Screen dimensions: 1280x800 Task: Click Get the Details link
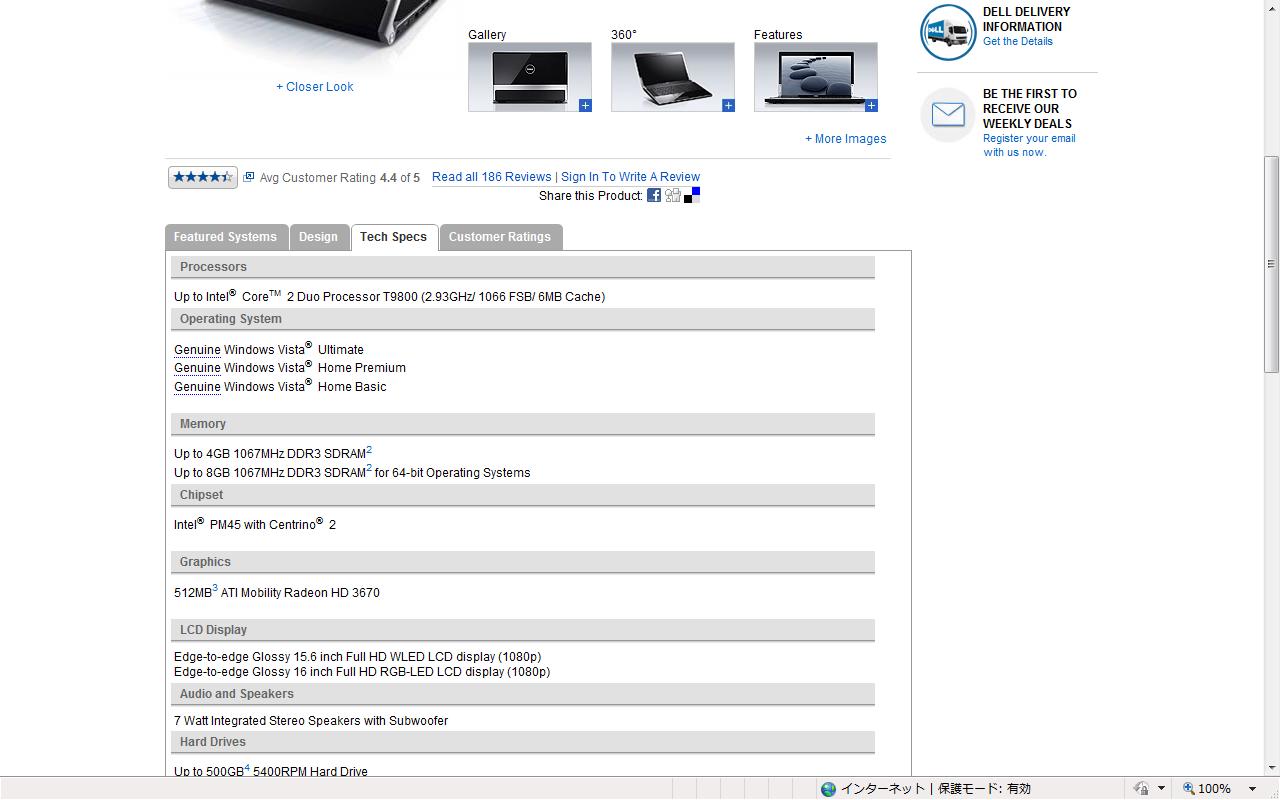1018,41
